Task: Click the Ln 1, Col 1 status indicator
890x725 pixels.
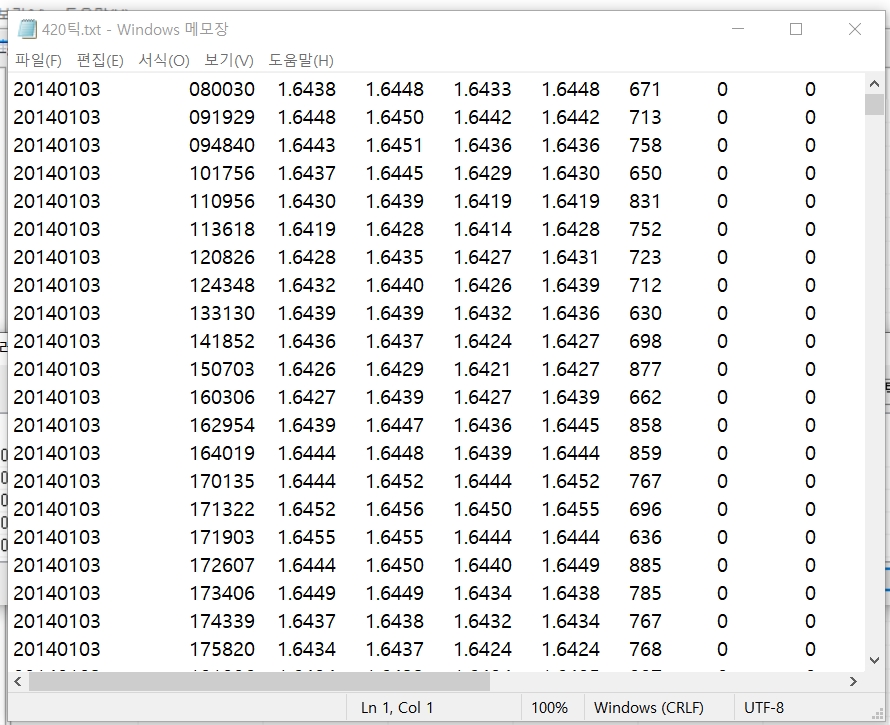Action: tap(397, 707)
